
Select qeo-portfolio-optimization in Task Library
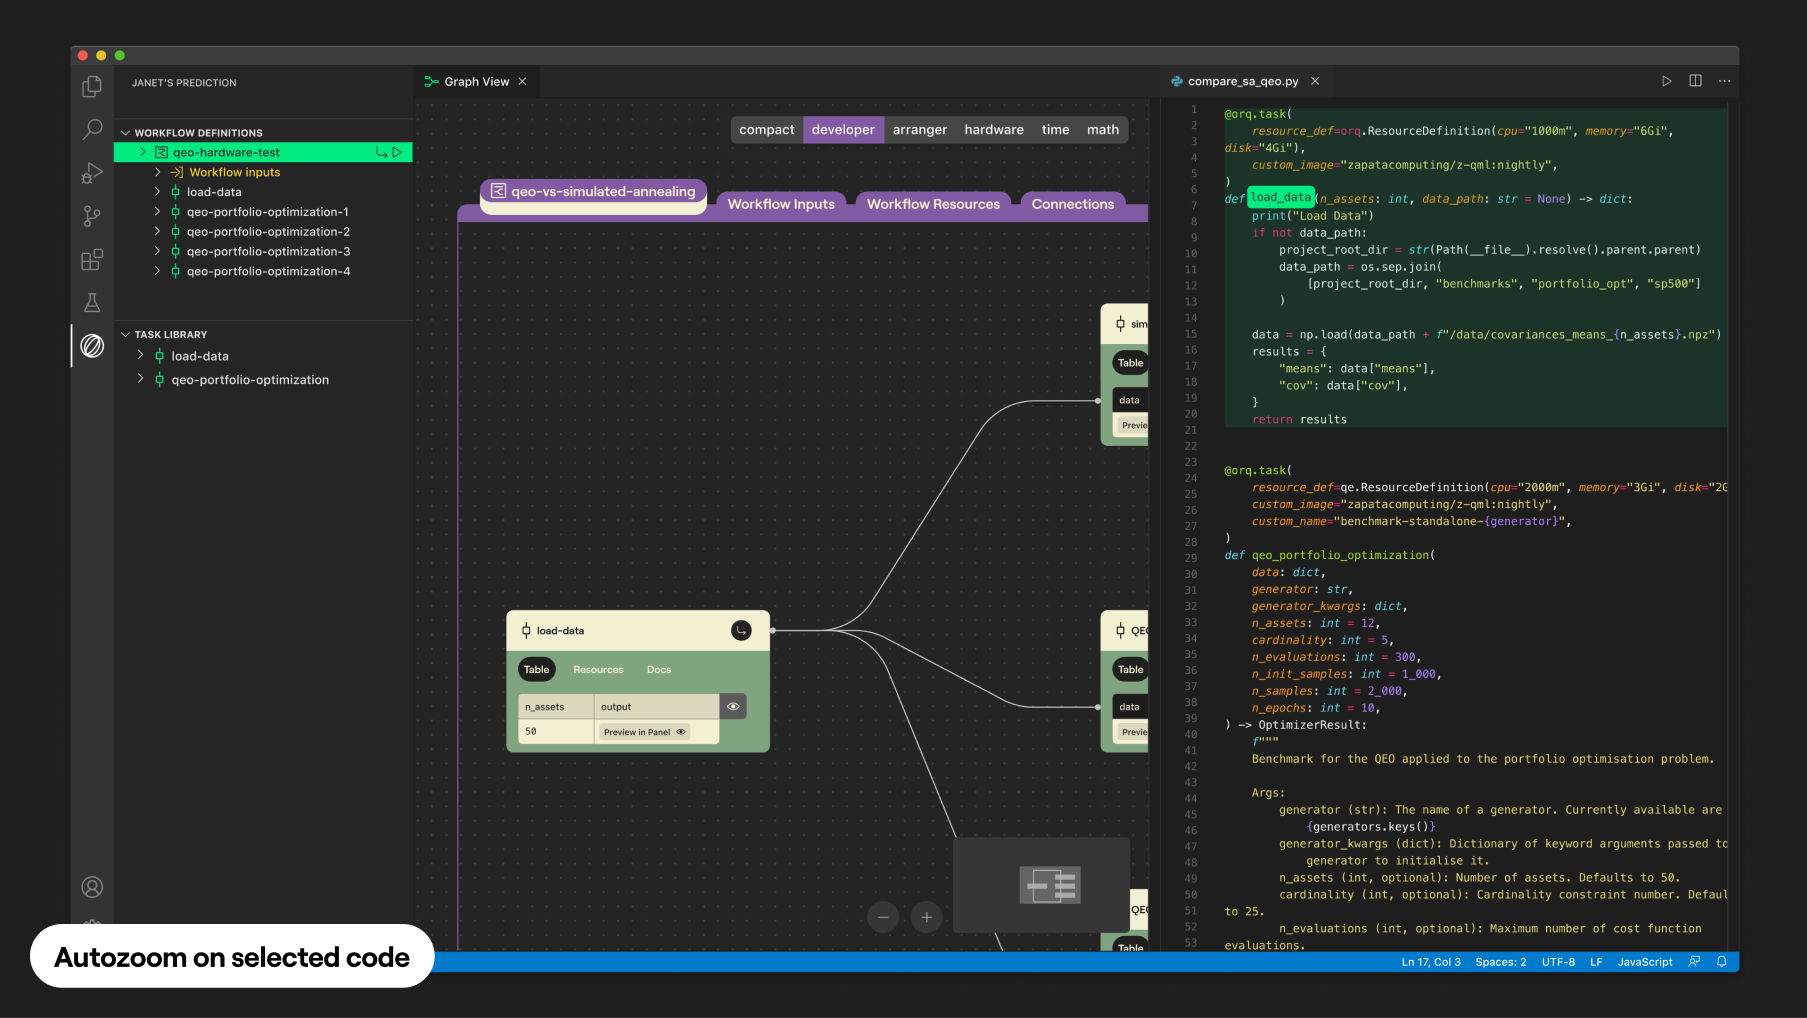[265, 380]
